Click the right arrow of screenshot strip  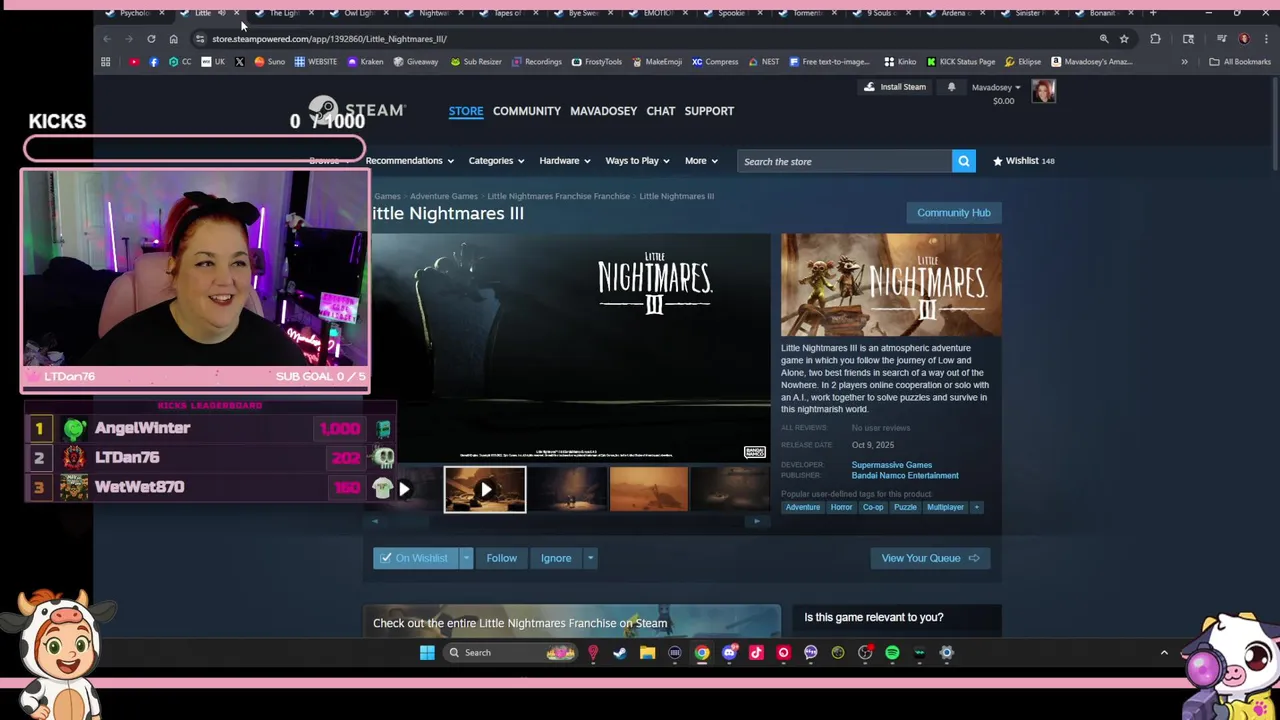[x=757, y=521]
